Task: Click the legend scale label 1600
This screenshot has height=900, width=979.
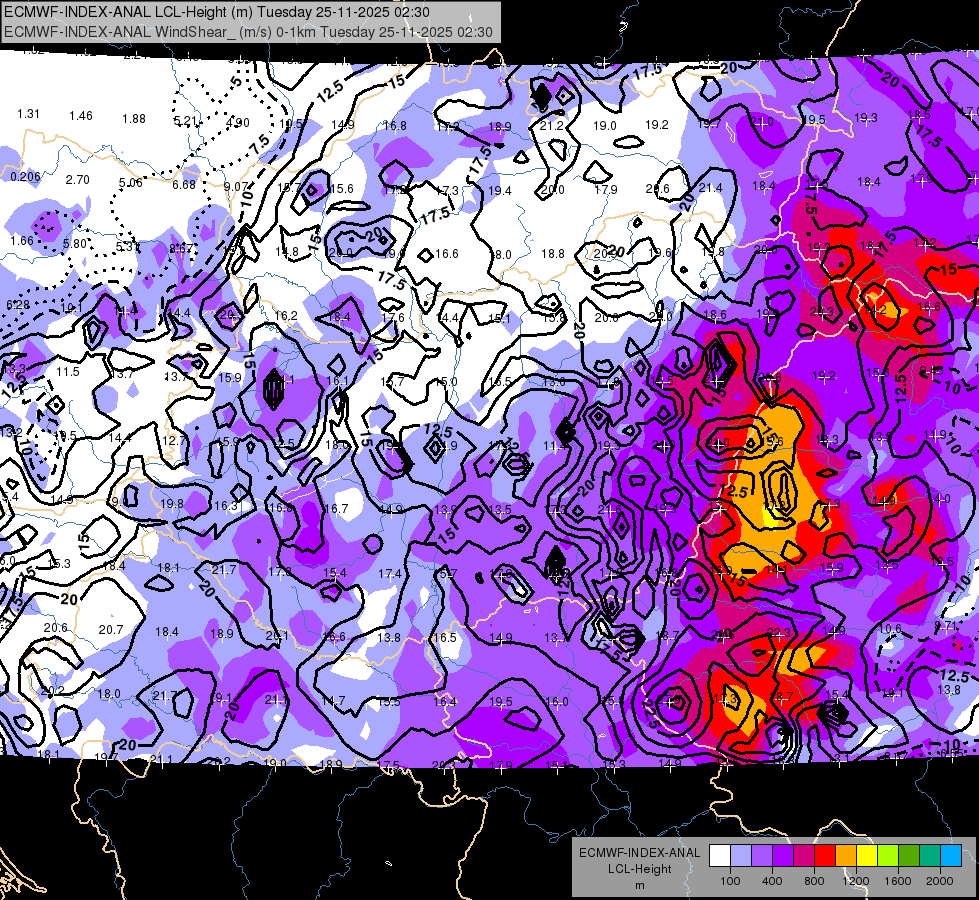Action: tap(898, 881)
